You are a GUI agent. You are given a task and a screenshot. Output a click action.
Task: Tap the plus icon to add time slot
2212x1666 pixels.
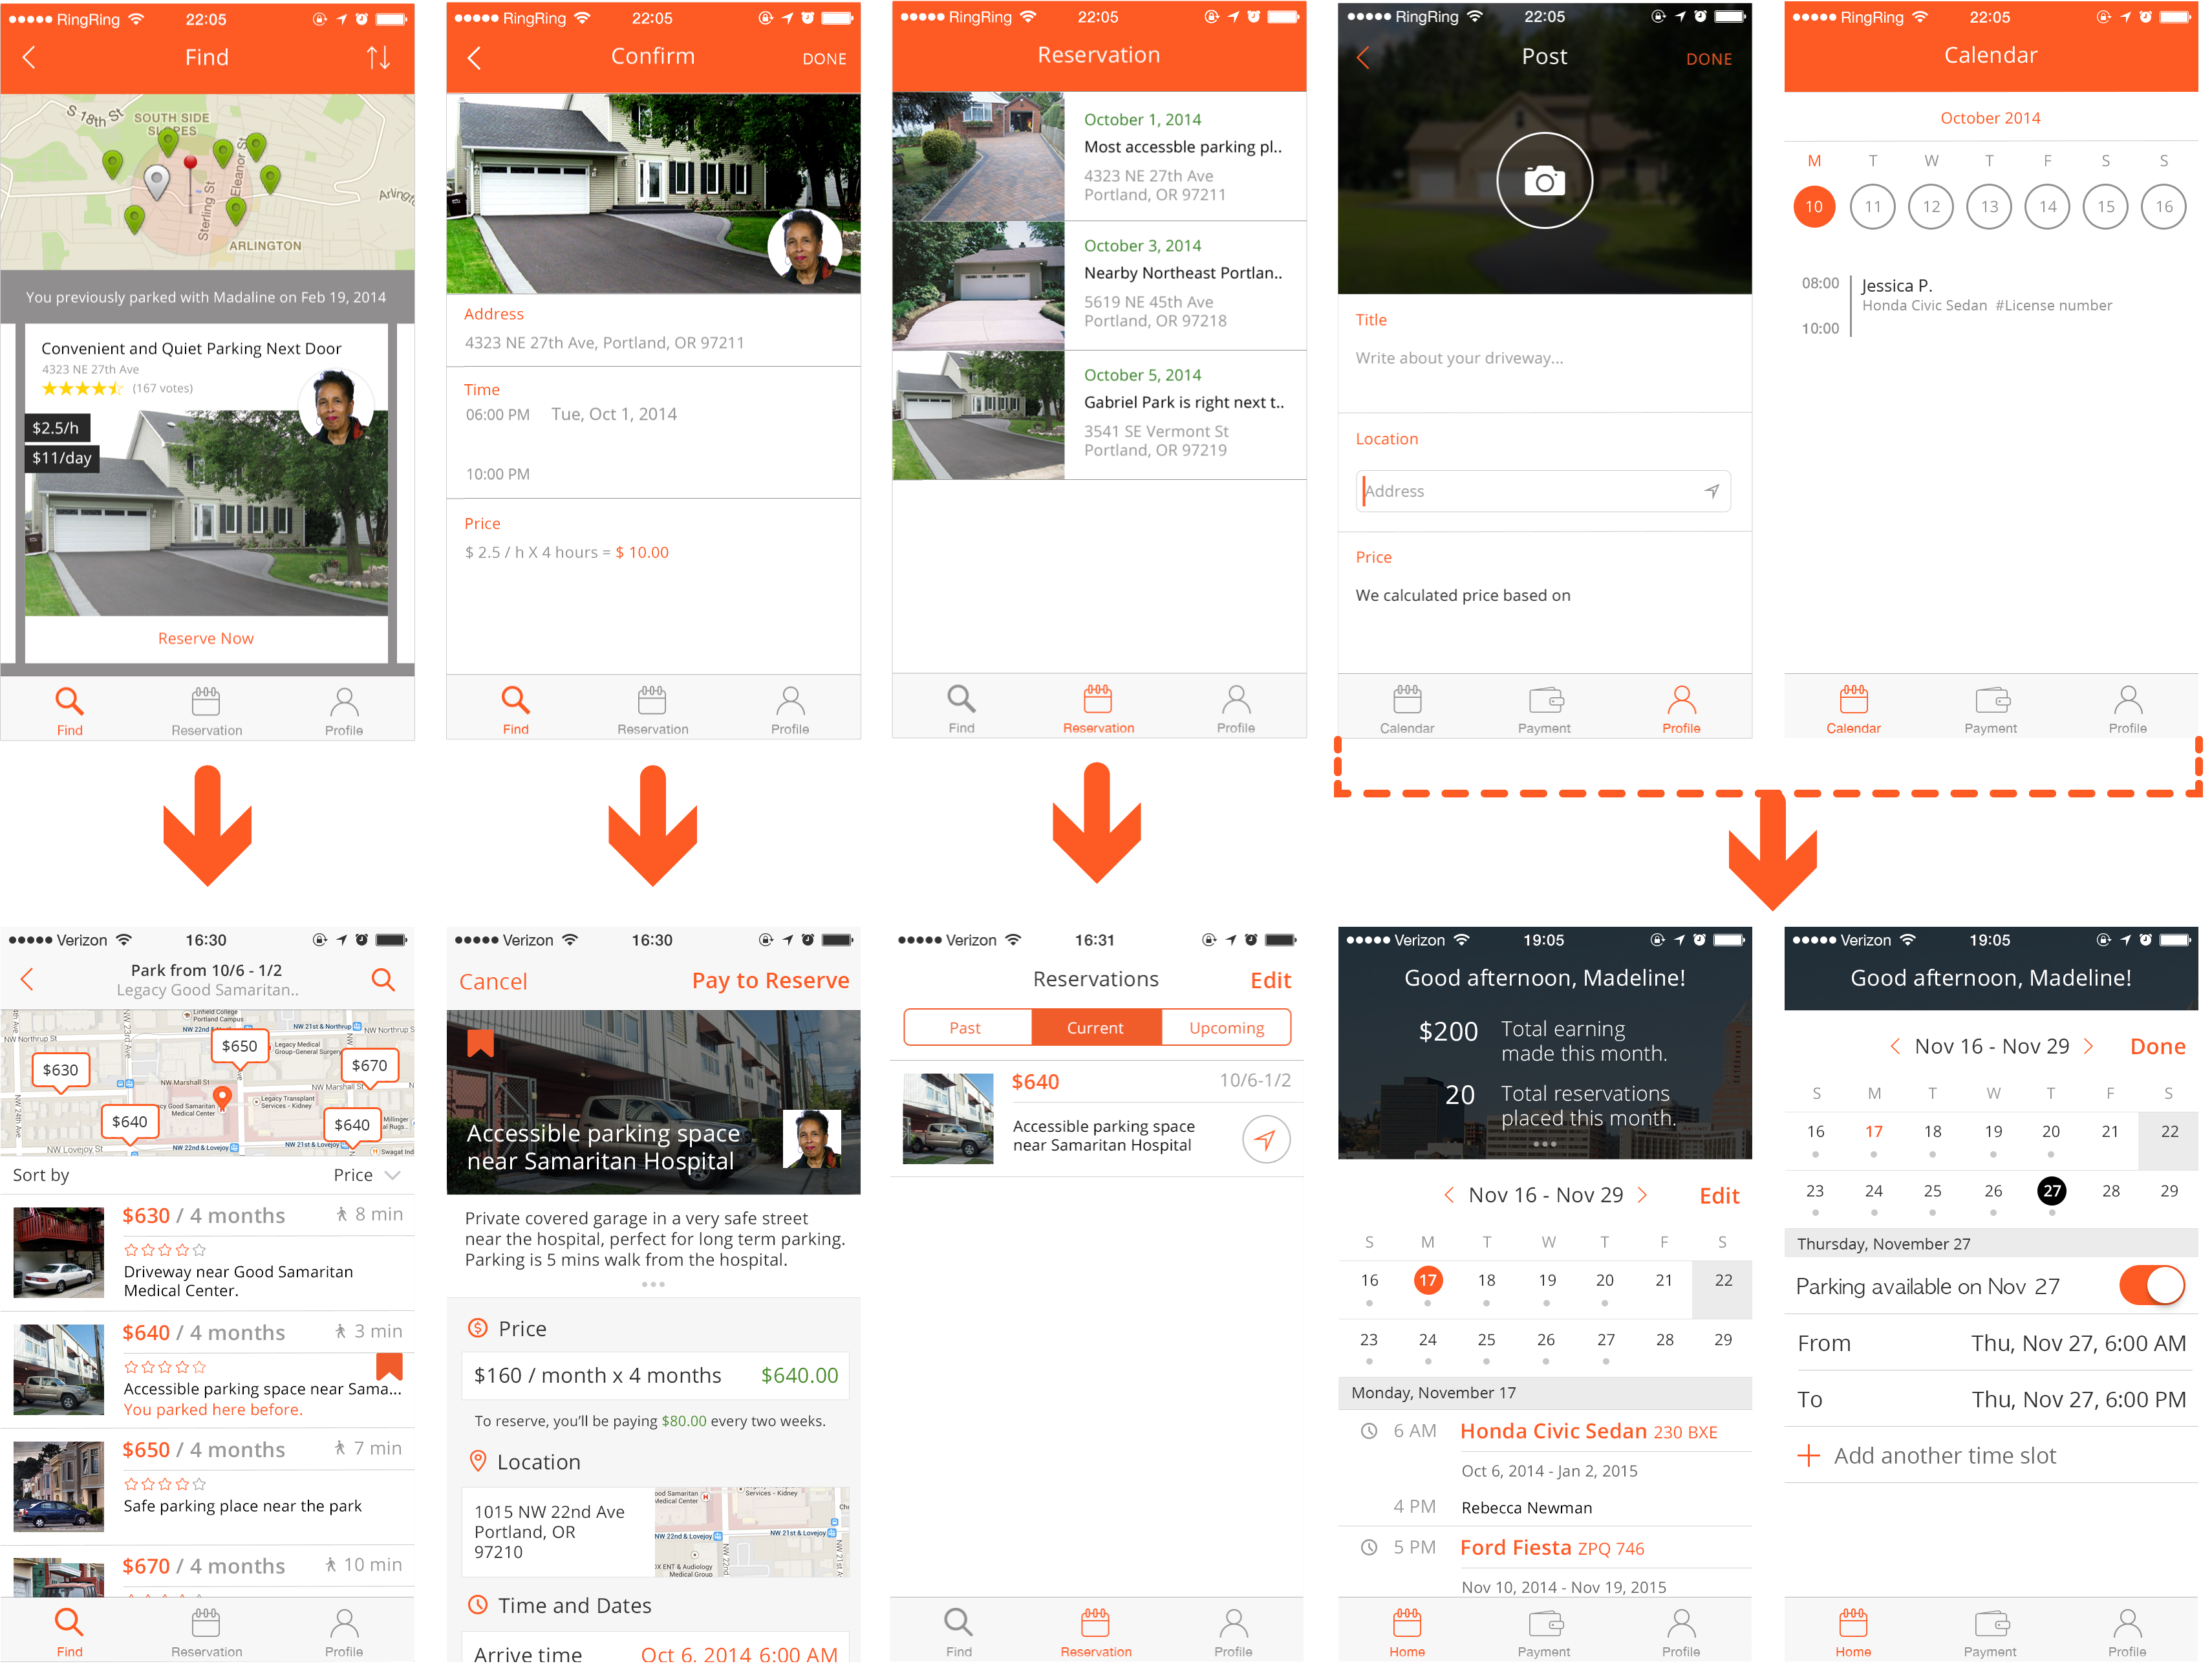coord(1808,1455)
